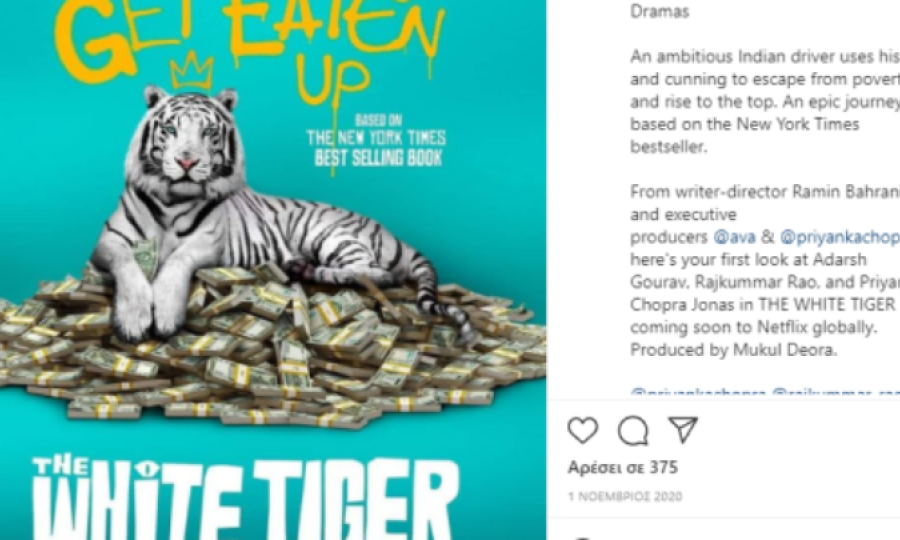Click the 'Produced by Mukul Deora.' line

(x=734, y=349)
